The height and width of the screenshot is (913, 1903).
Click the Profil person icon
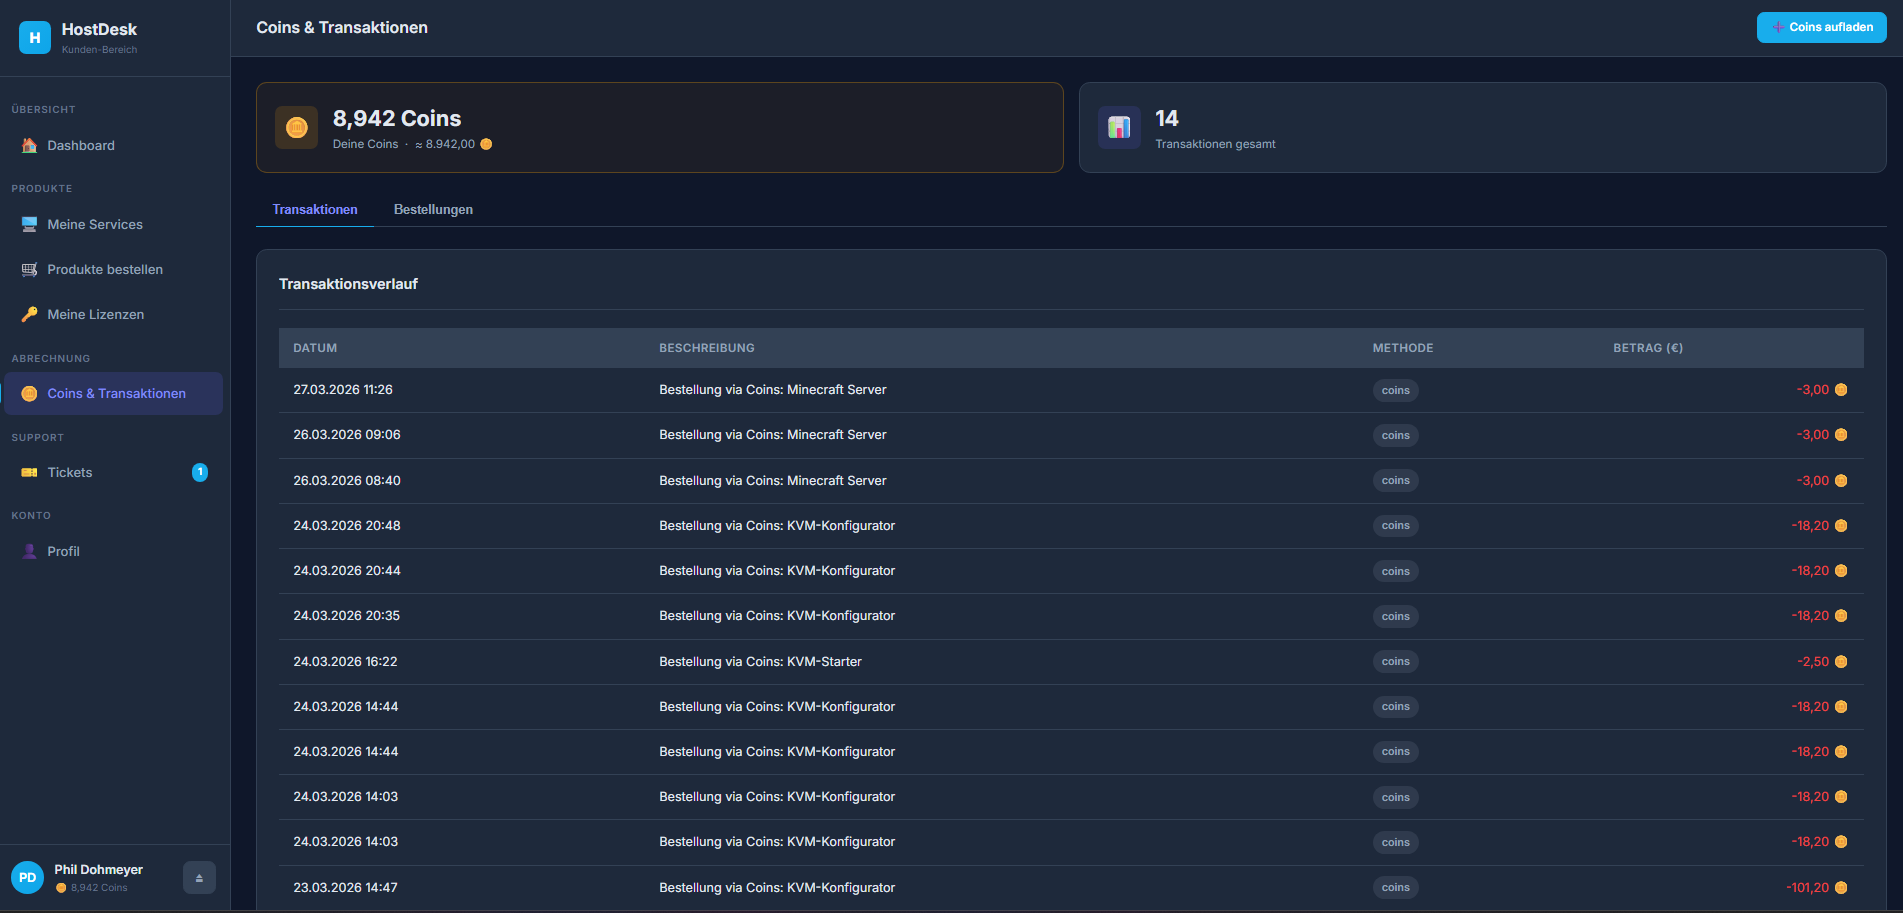pyautogui.click(x=29, y=552)
